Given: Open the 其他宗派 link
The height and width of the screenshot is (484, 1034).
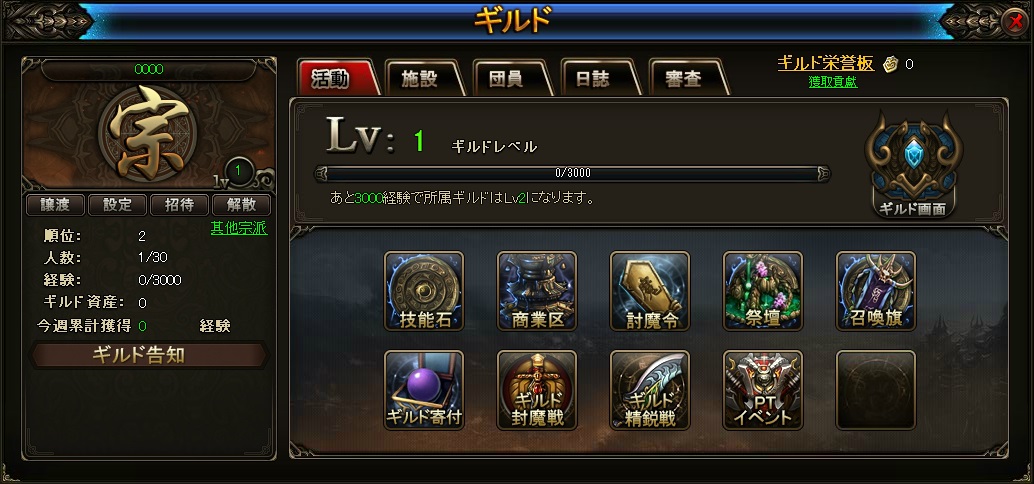Looking at the screenshot, I should (239, 228).
